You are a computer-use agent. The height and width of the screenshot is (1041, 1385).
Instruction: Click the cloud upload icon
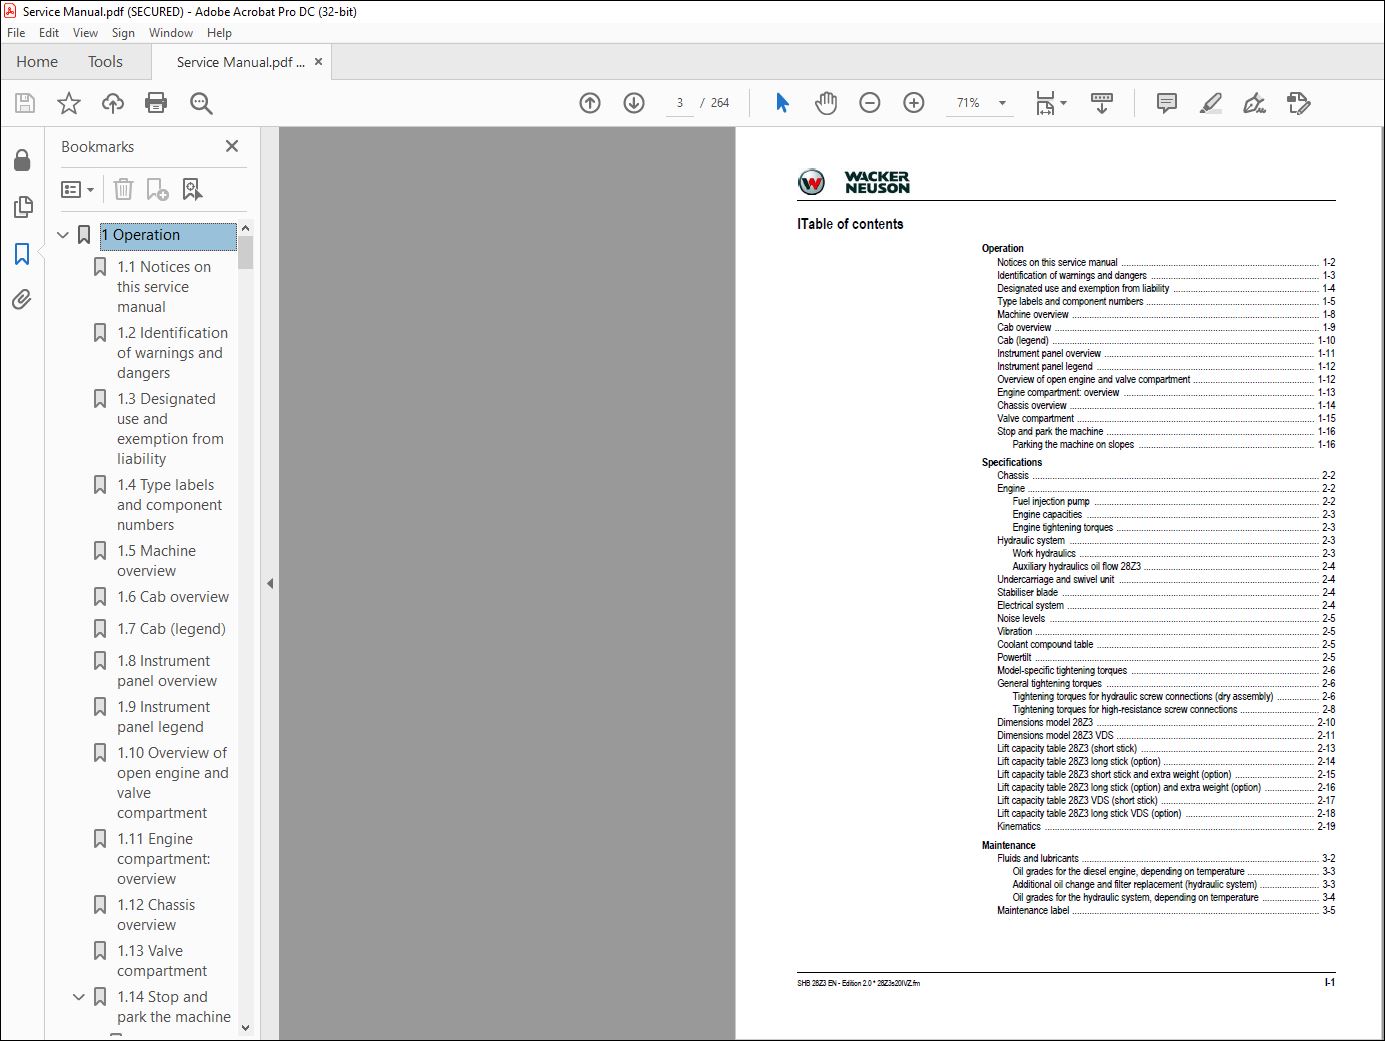[x=113, y=103]
